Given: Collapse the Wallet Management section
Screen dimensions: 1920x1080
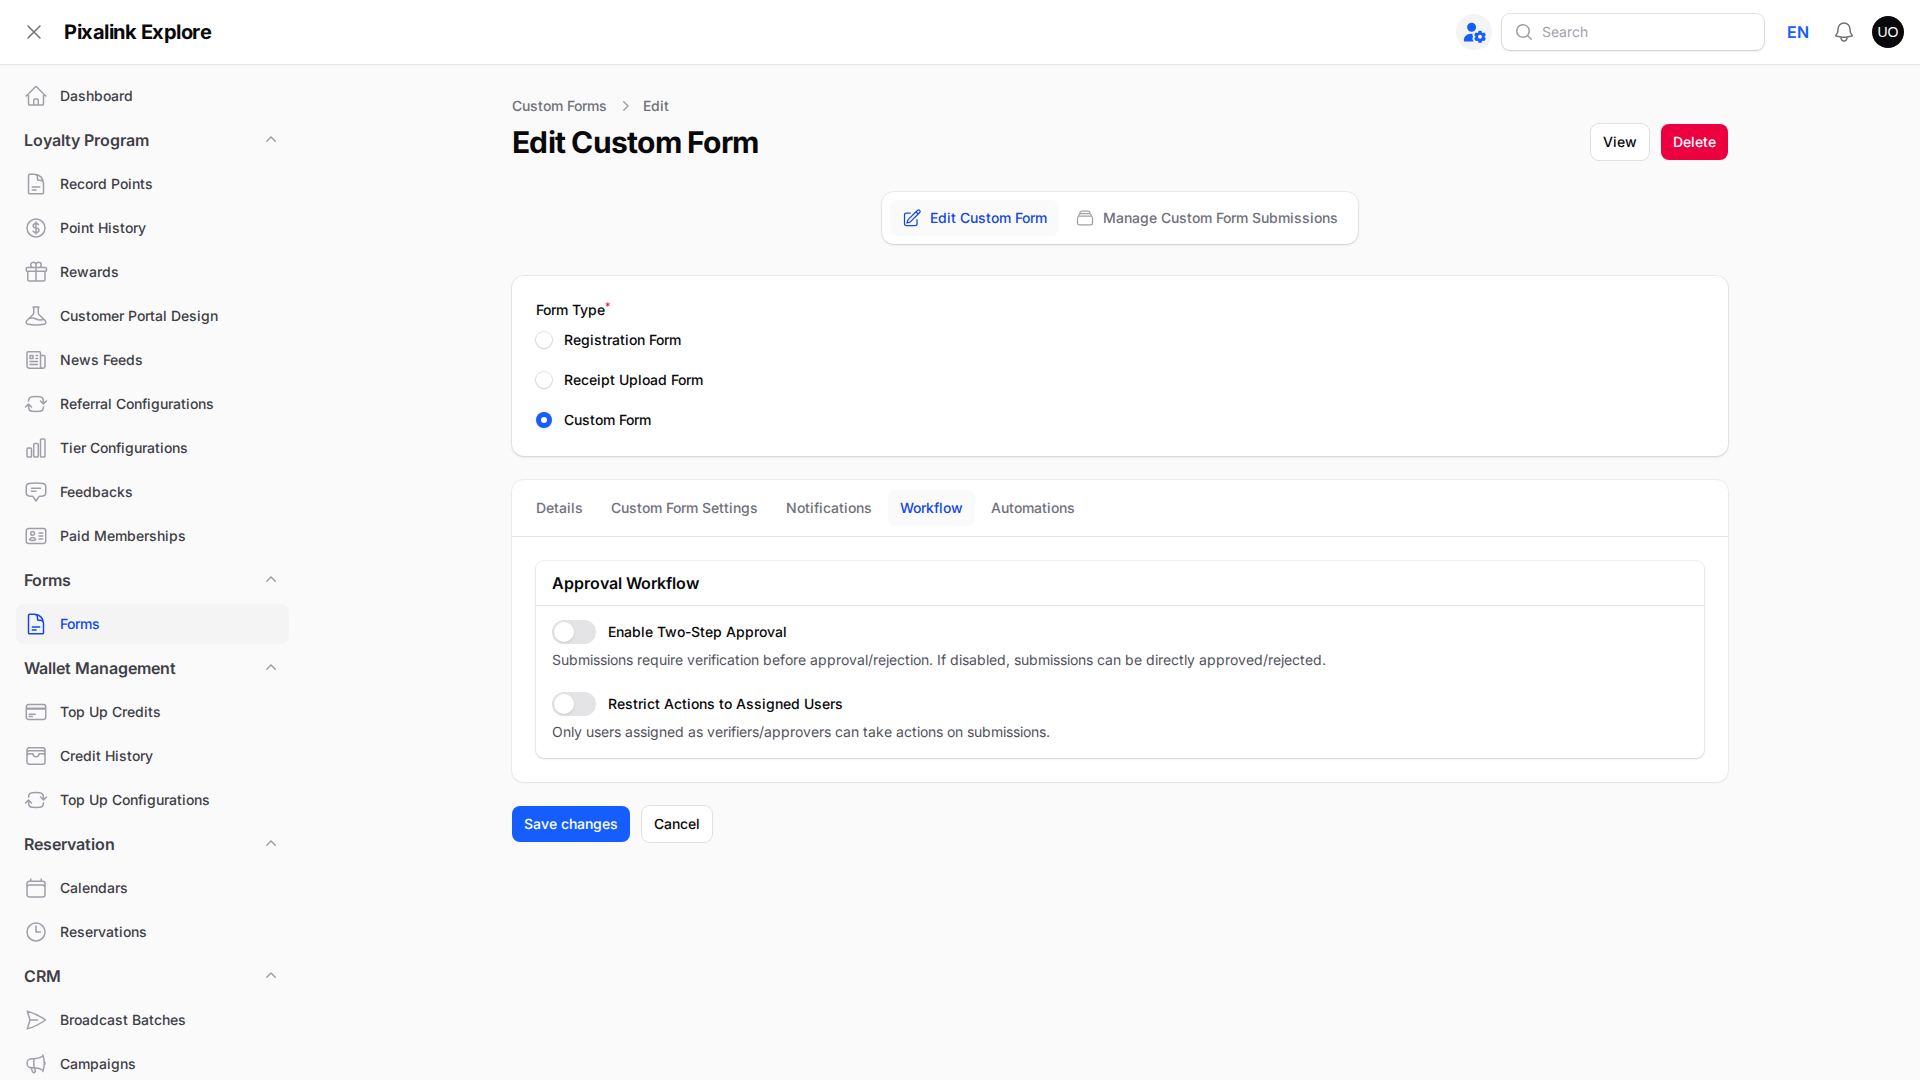Looking at the screenshot, I should click(271, 668).
